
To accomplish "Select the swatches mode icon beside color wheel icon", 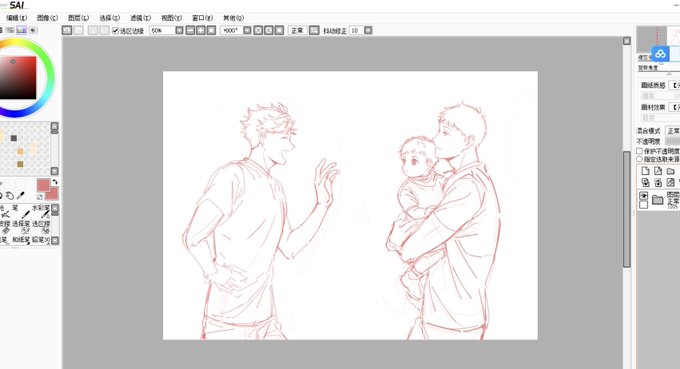I will pos(21,30).
